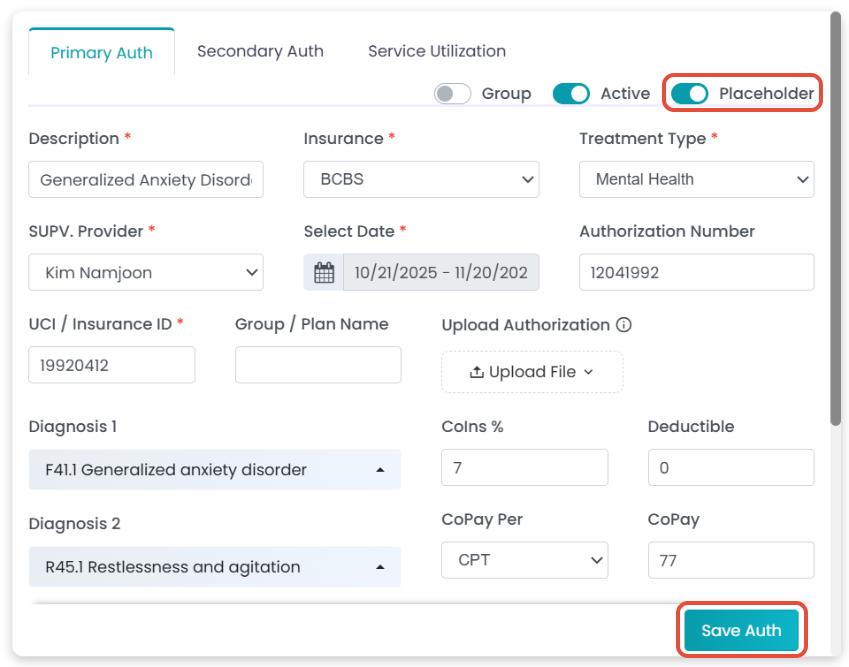Click the Authorization Number input field
This screenshot has width=849, height=667.
(696, 272)
